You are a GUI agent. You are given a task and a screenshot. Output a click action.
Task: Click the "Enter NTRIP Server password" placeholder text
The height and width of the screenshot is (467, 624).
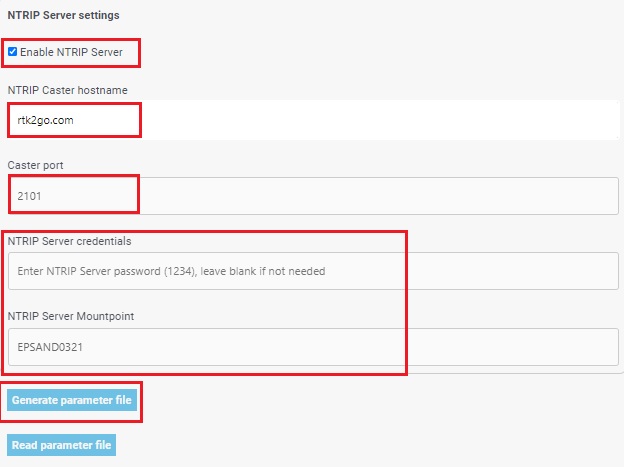(x=171, y=271)
